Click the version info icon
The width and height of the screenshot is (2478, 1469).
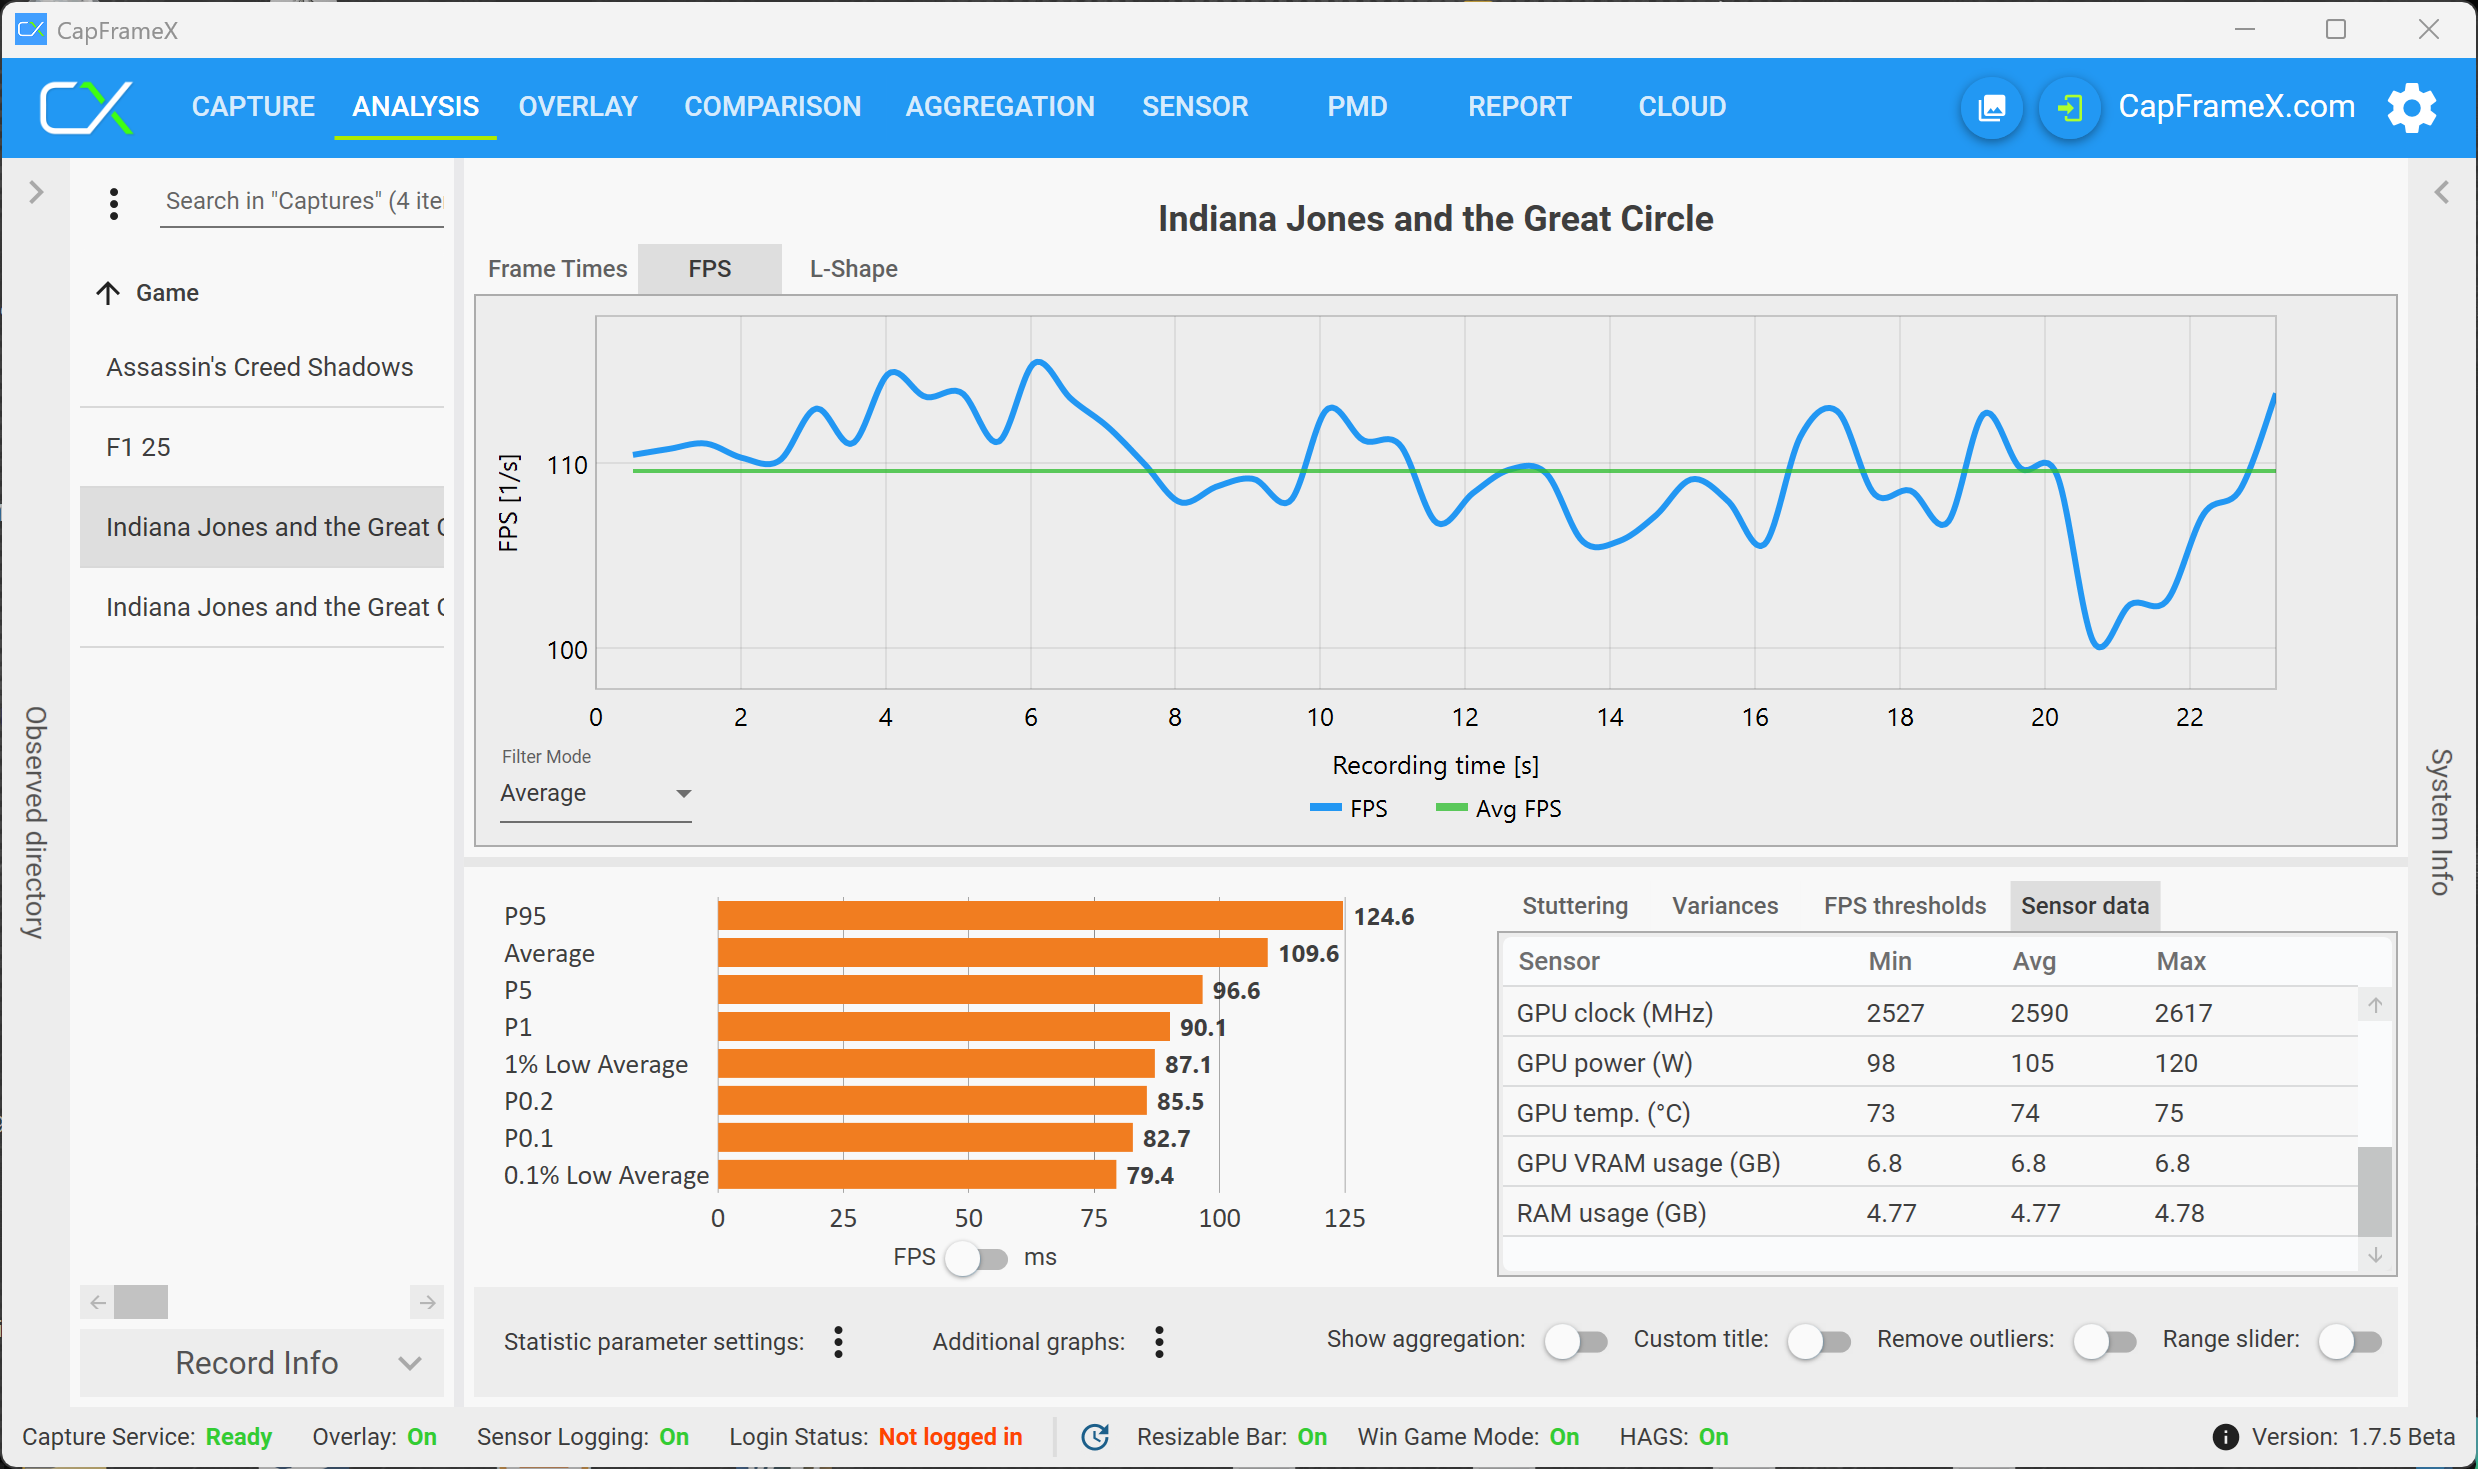pos(2225,1437)
